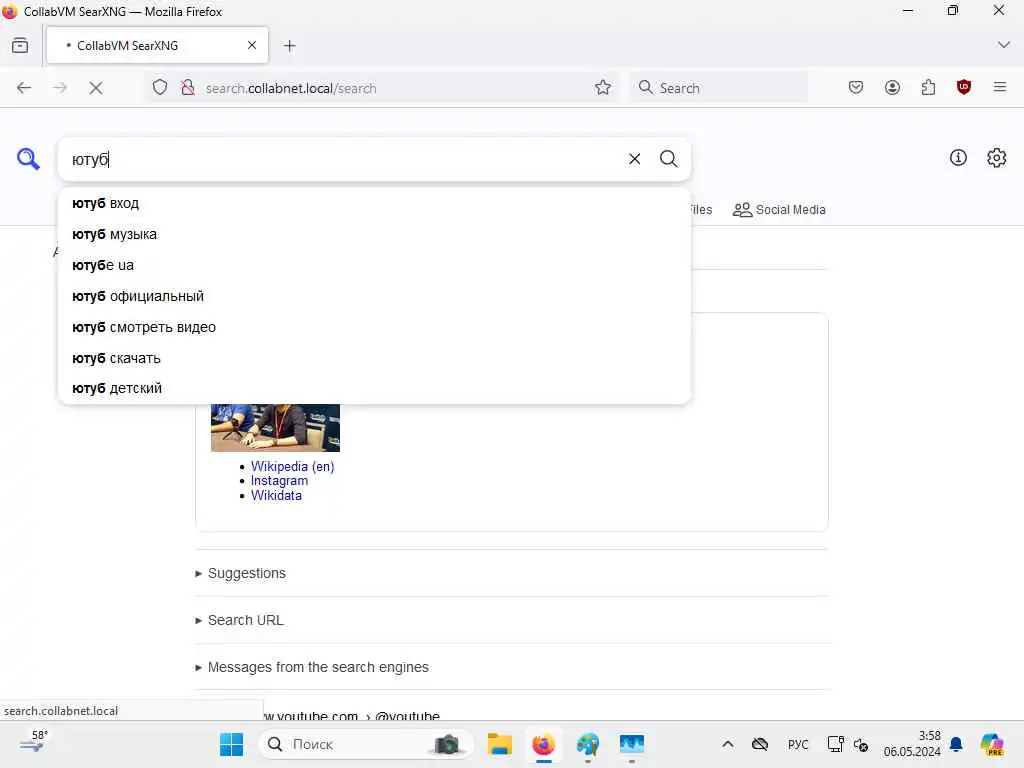Show hidden tray icons chevron
The height and width of the screenshot is (768, 1024).
[728, 744]
